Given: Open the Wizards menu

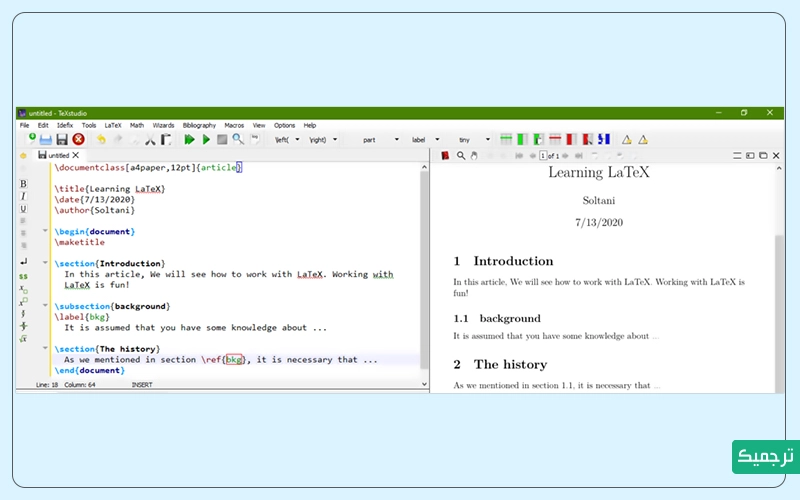Looking at the screenshot, I should (163, 125).
